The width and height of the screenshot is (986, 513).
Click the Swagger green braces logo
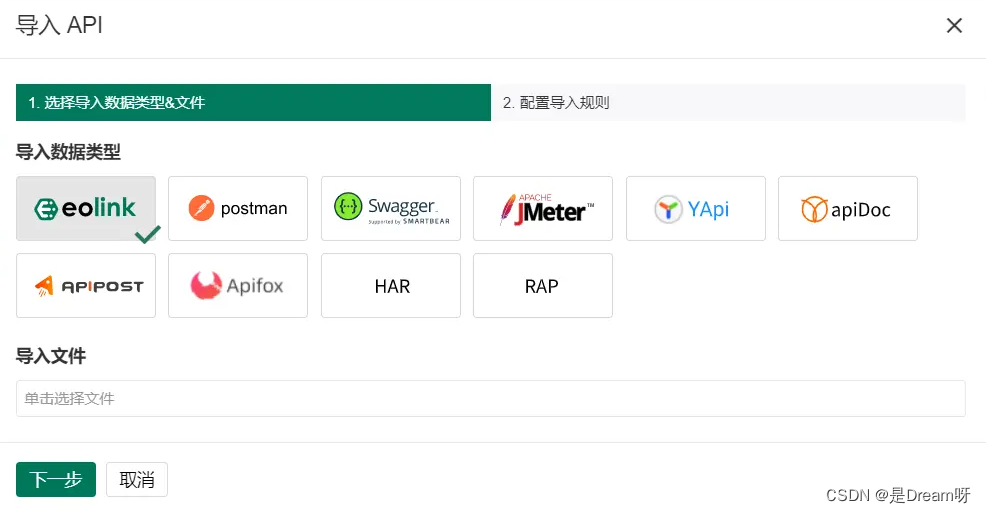click(347, 207)
